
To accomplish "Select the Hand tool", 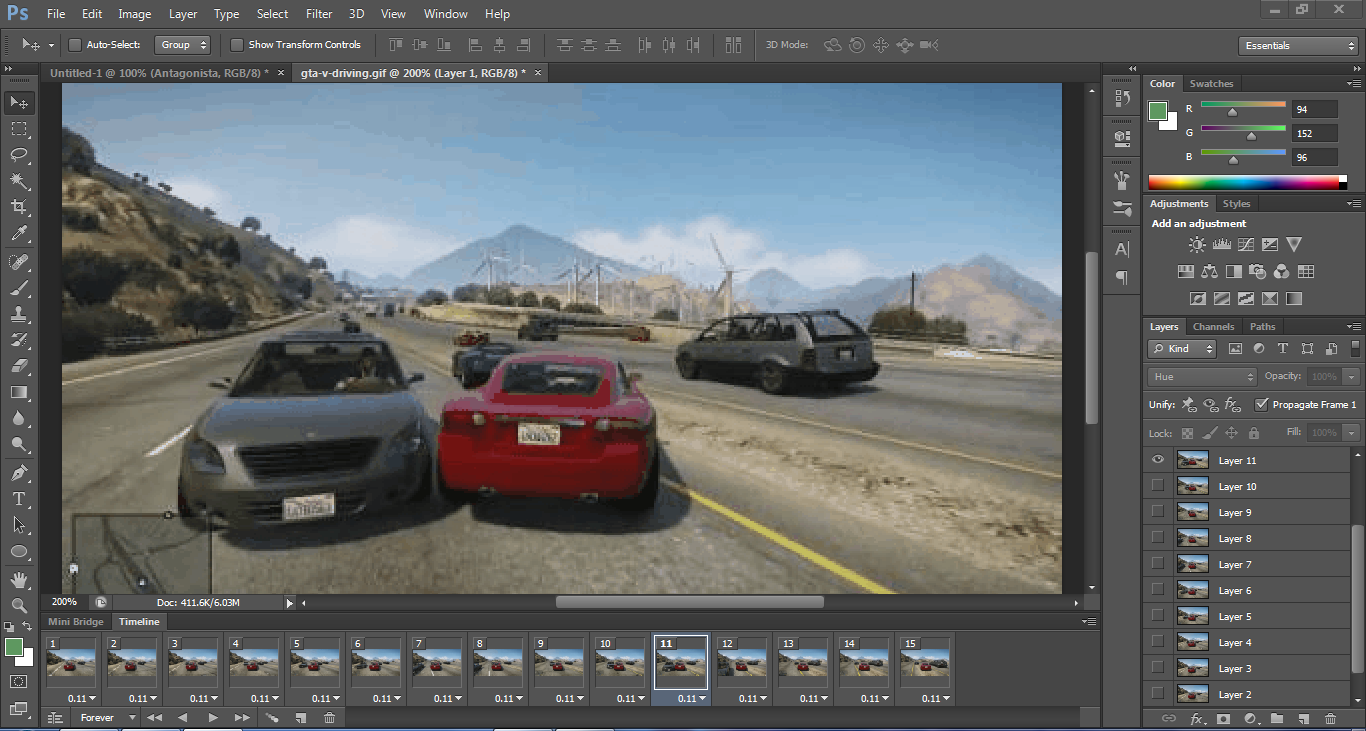I will pyautogui.click(x=19, y=580).
